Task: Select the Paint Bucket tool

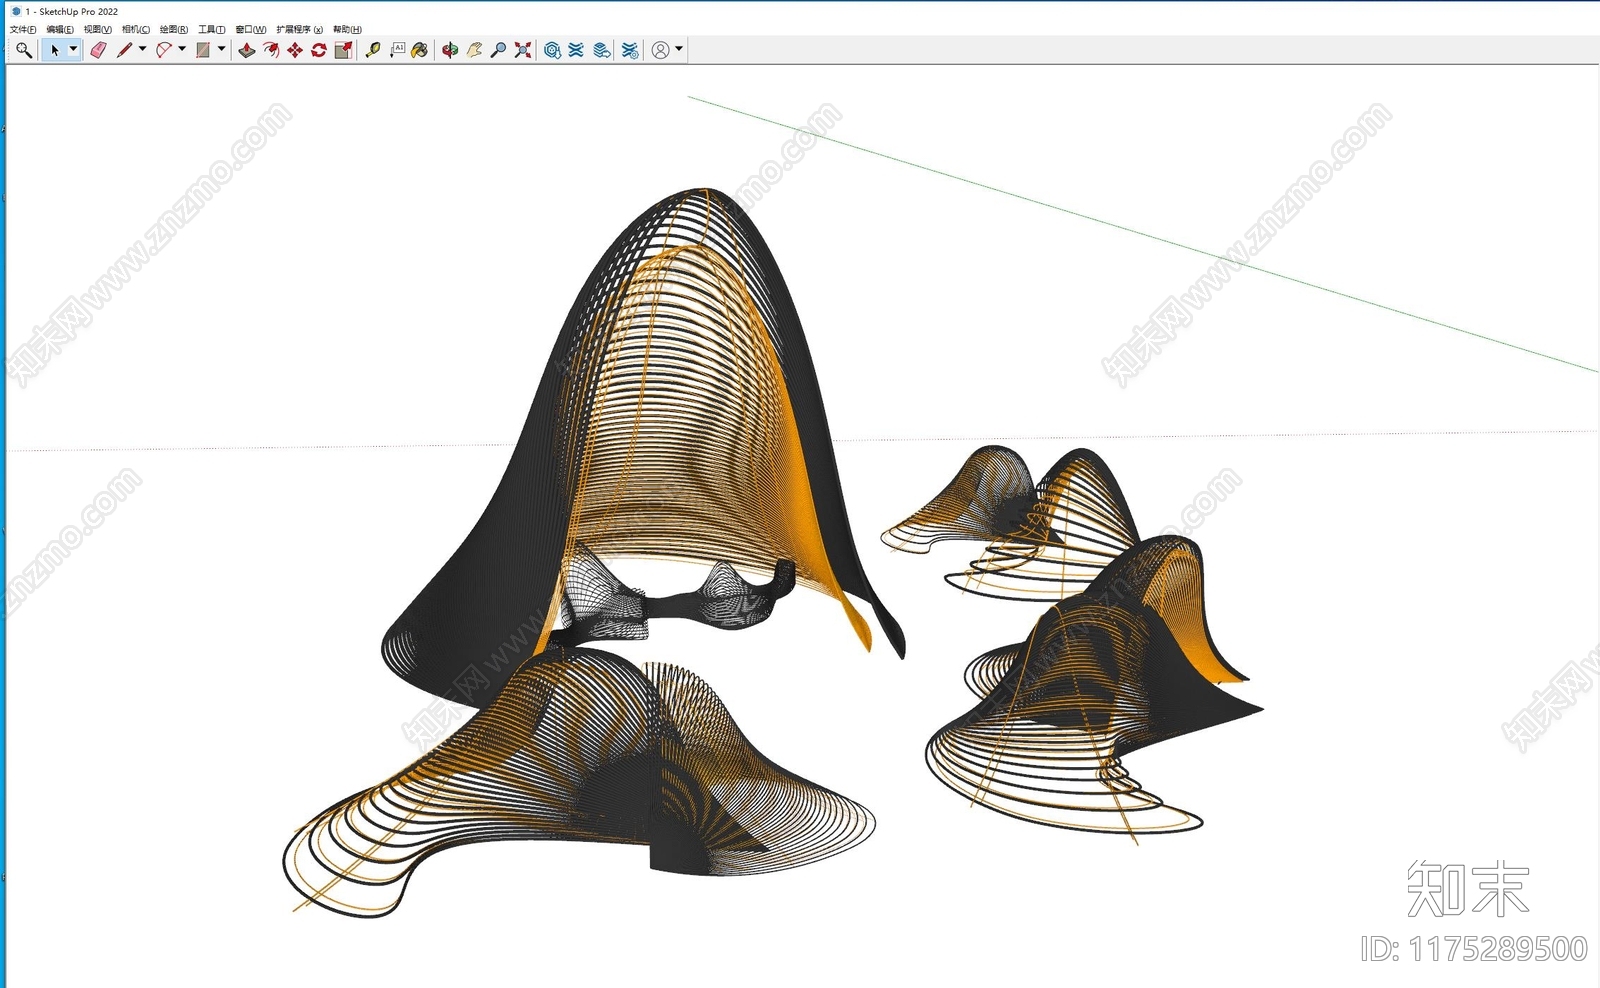Action: tap(420, 49)
